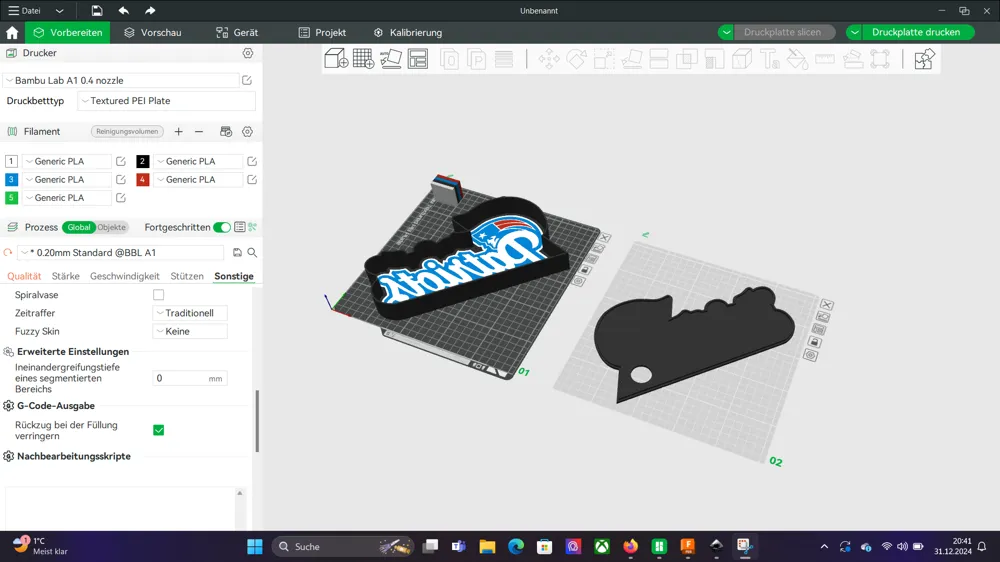Click the Reinigungsvolumen button

127,131
